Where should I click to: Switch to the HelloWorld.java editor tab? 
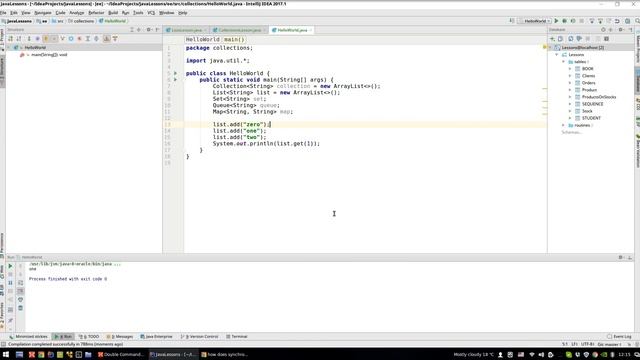pyautogui.click(x=292, y=30)
